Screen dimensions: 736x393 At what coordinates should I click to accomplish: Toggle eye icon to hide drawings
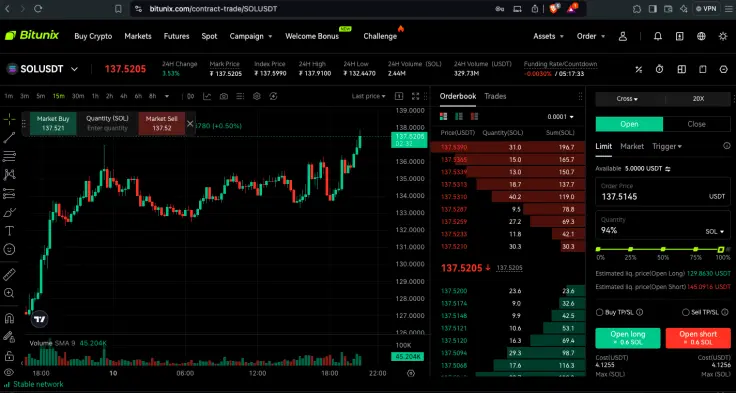click(x=9, y=373)
